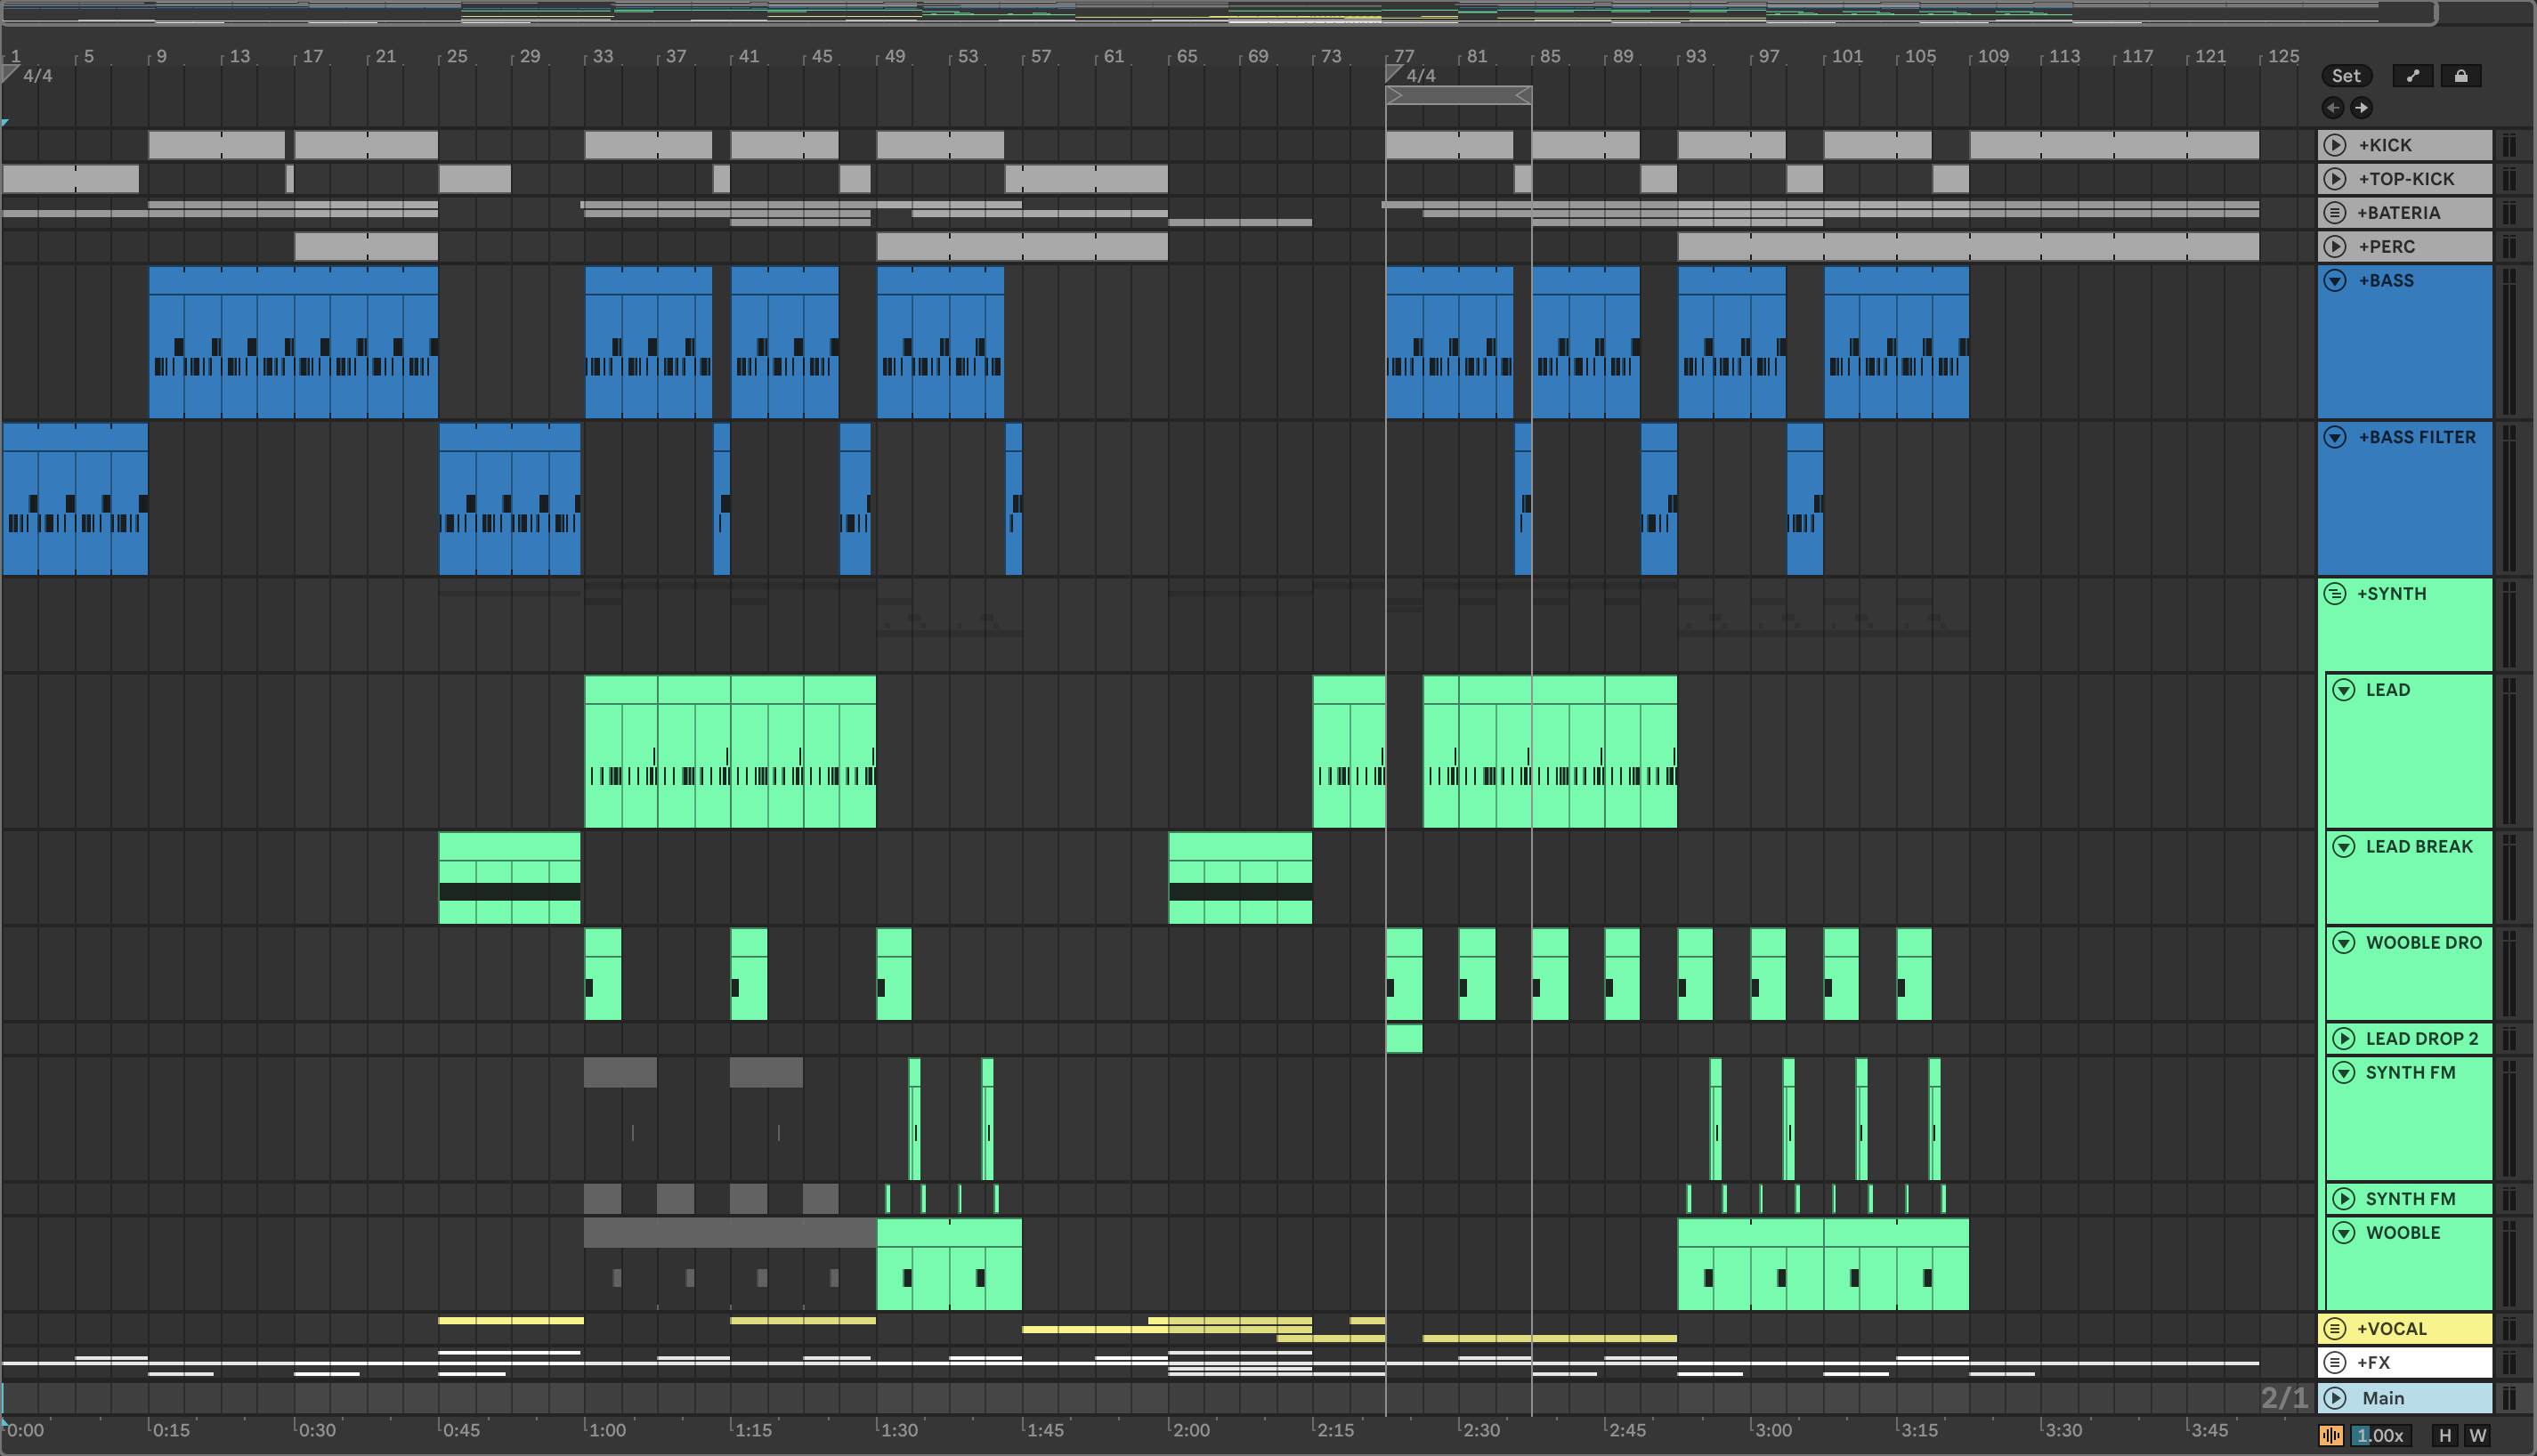2537x1456 pixels.
Task: Click the +KICK track meter
Action: point(2508,145)
